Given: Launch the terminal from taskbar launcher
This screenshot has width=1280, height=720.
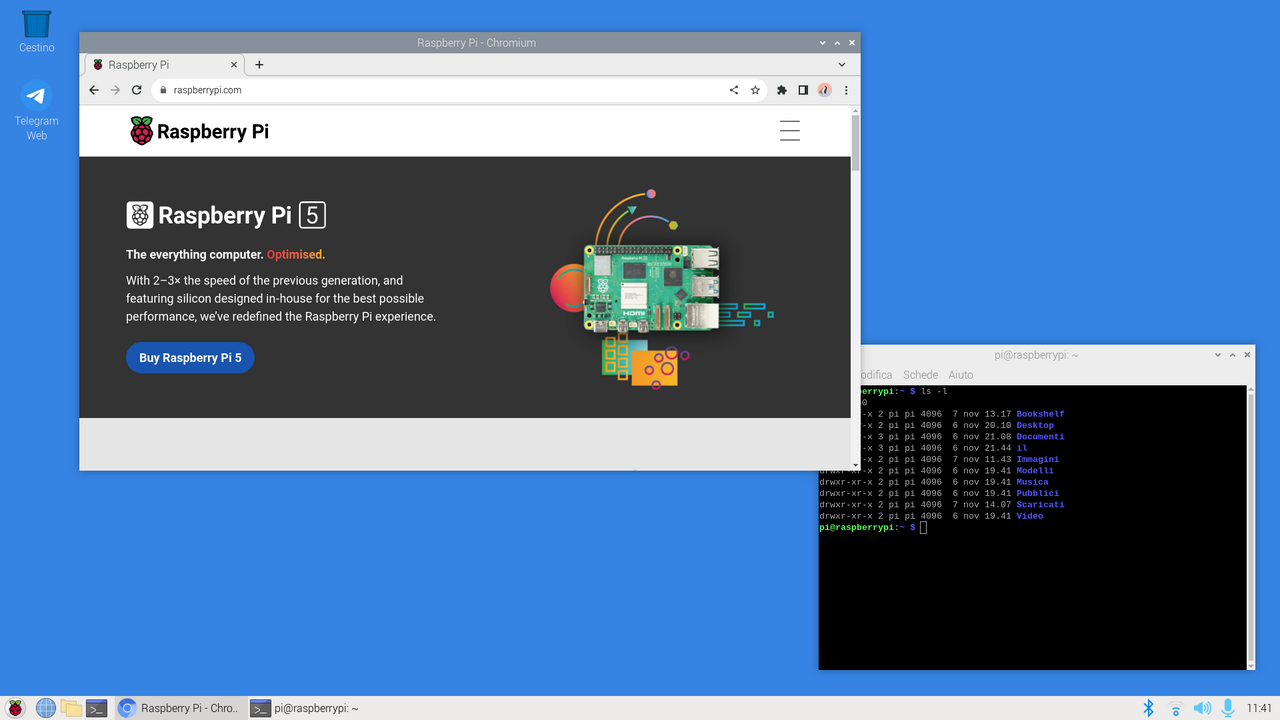Looking at the screenshot, I should click(96, 708).
